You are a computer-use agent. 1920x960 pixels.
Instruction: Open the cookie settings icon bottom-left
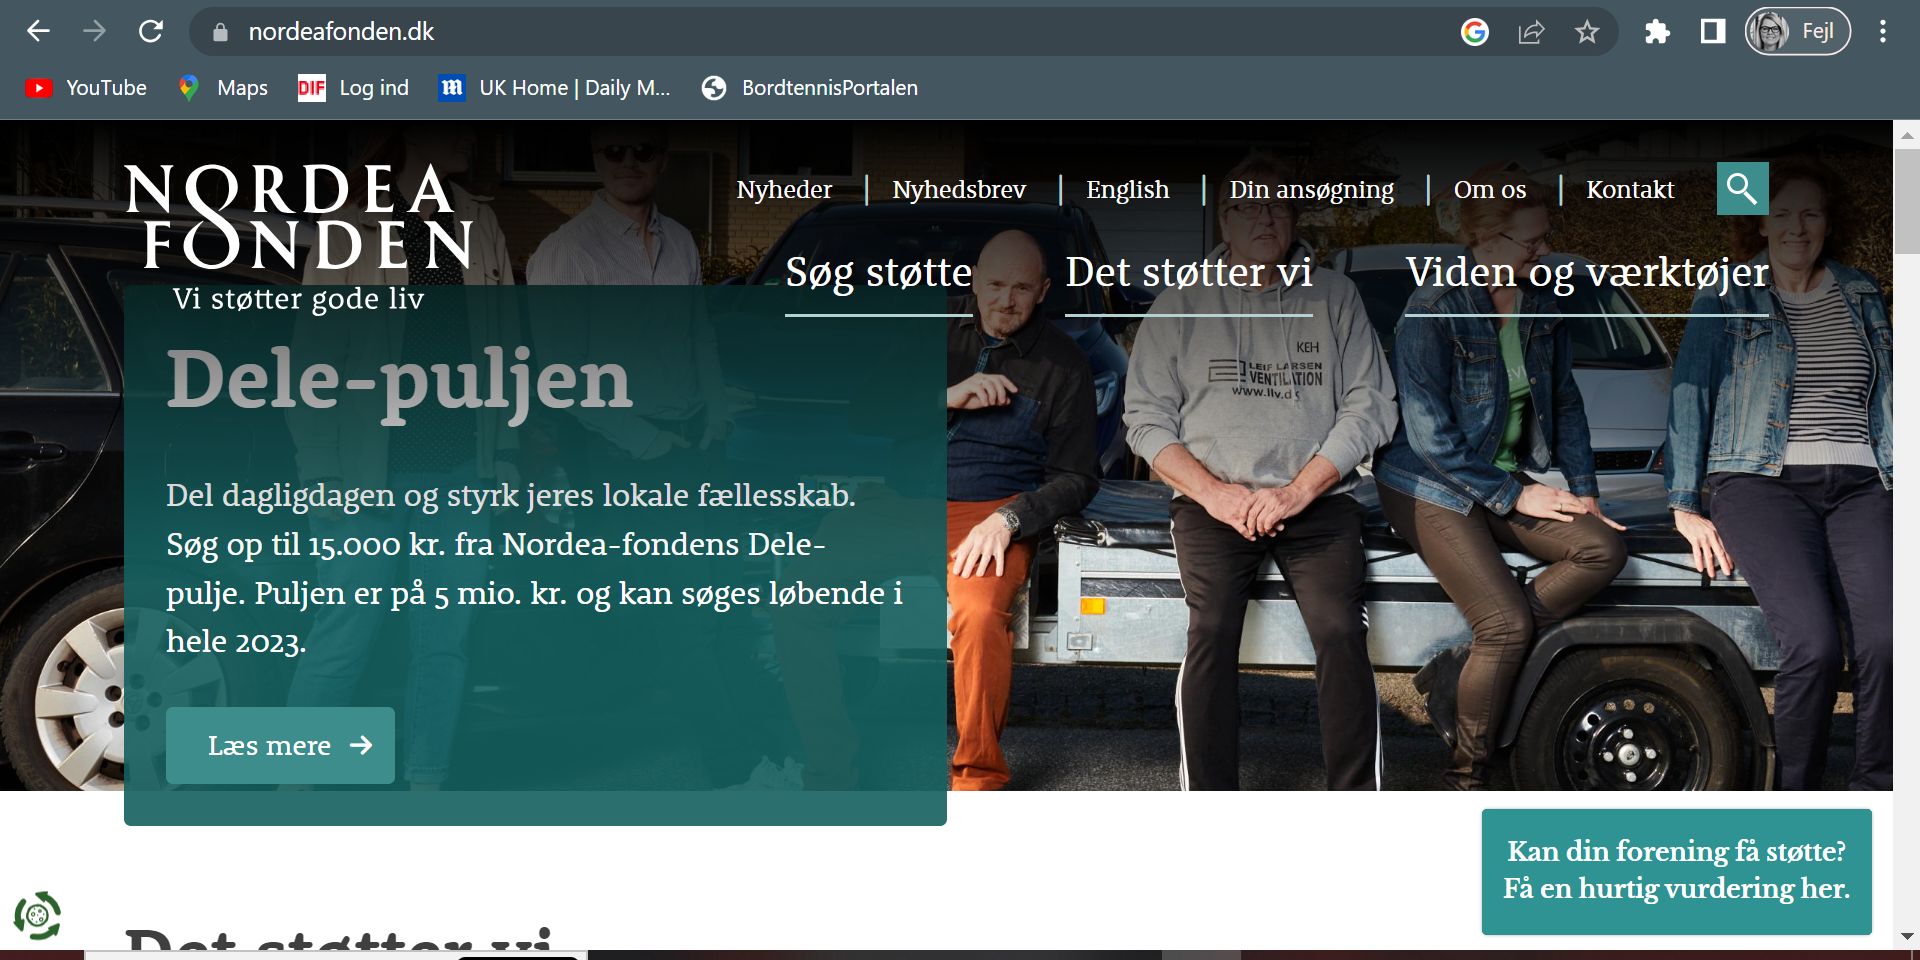coord(37,914)
